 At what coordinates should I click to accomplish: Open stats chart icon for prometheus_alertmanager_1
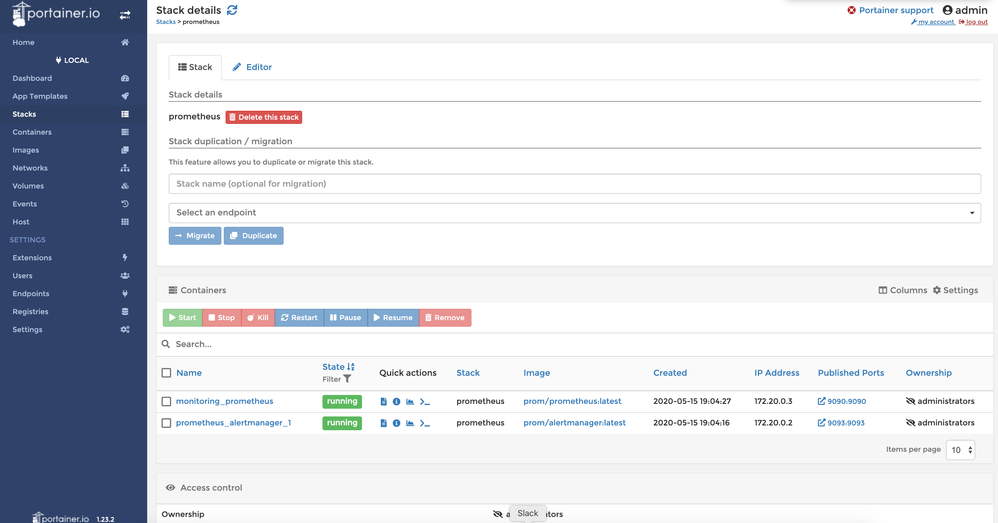pos(410,423)
